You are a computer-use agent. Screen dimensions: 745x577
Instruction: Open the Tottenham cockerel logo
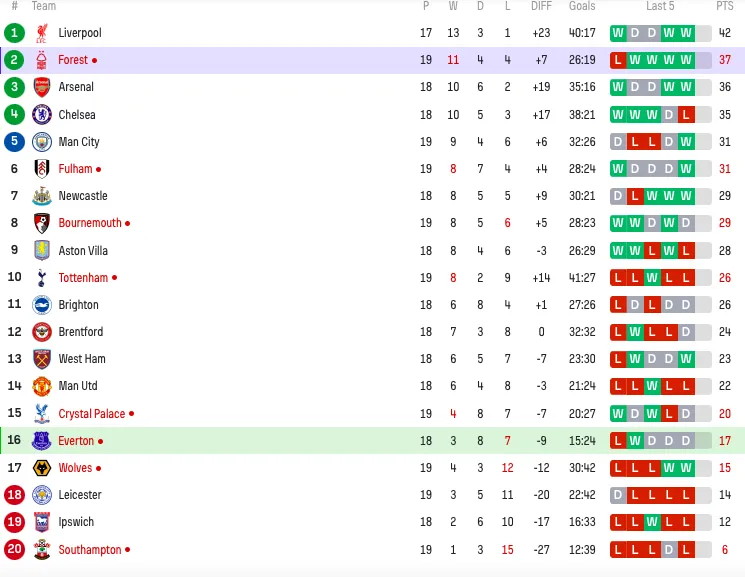[x=42, y=278]
